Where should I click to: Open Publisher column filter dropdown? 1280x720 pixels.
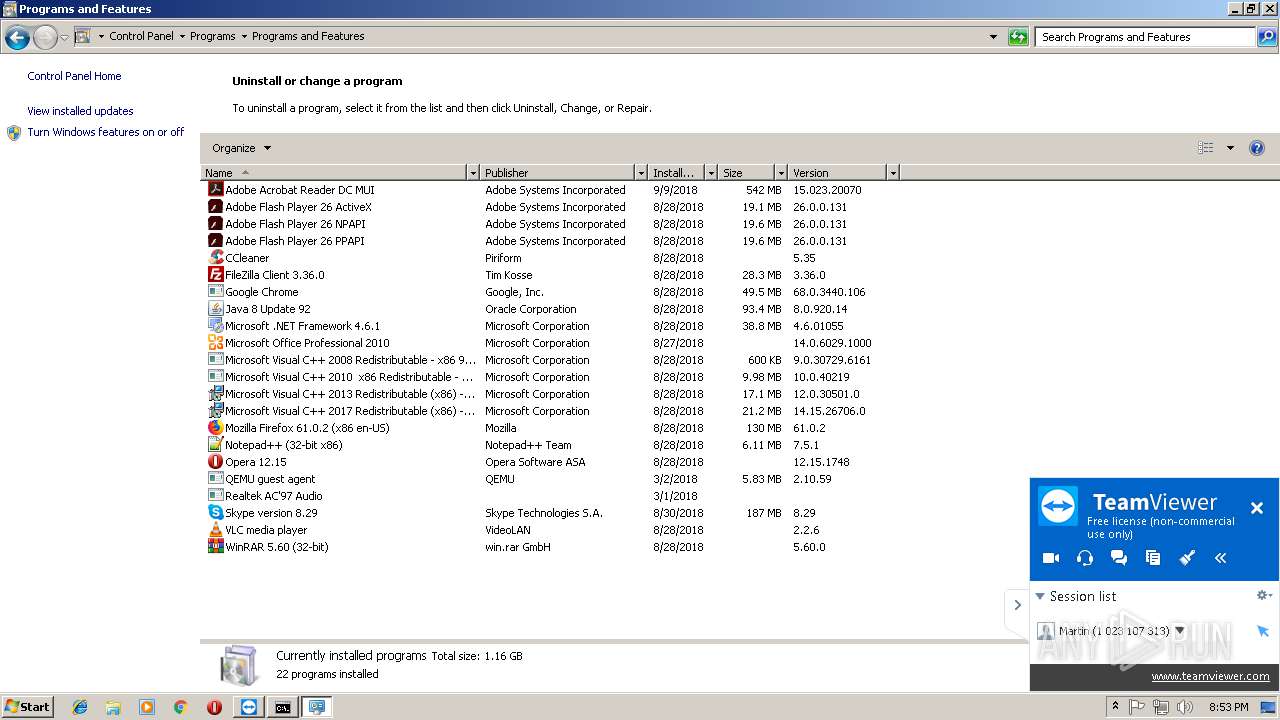(641, 173)
